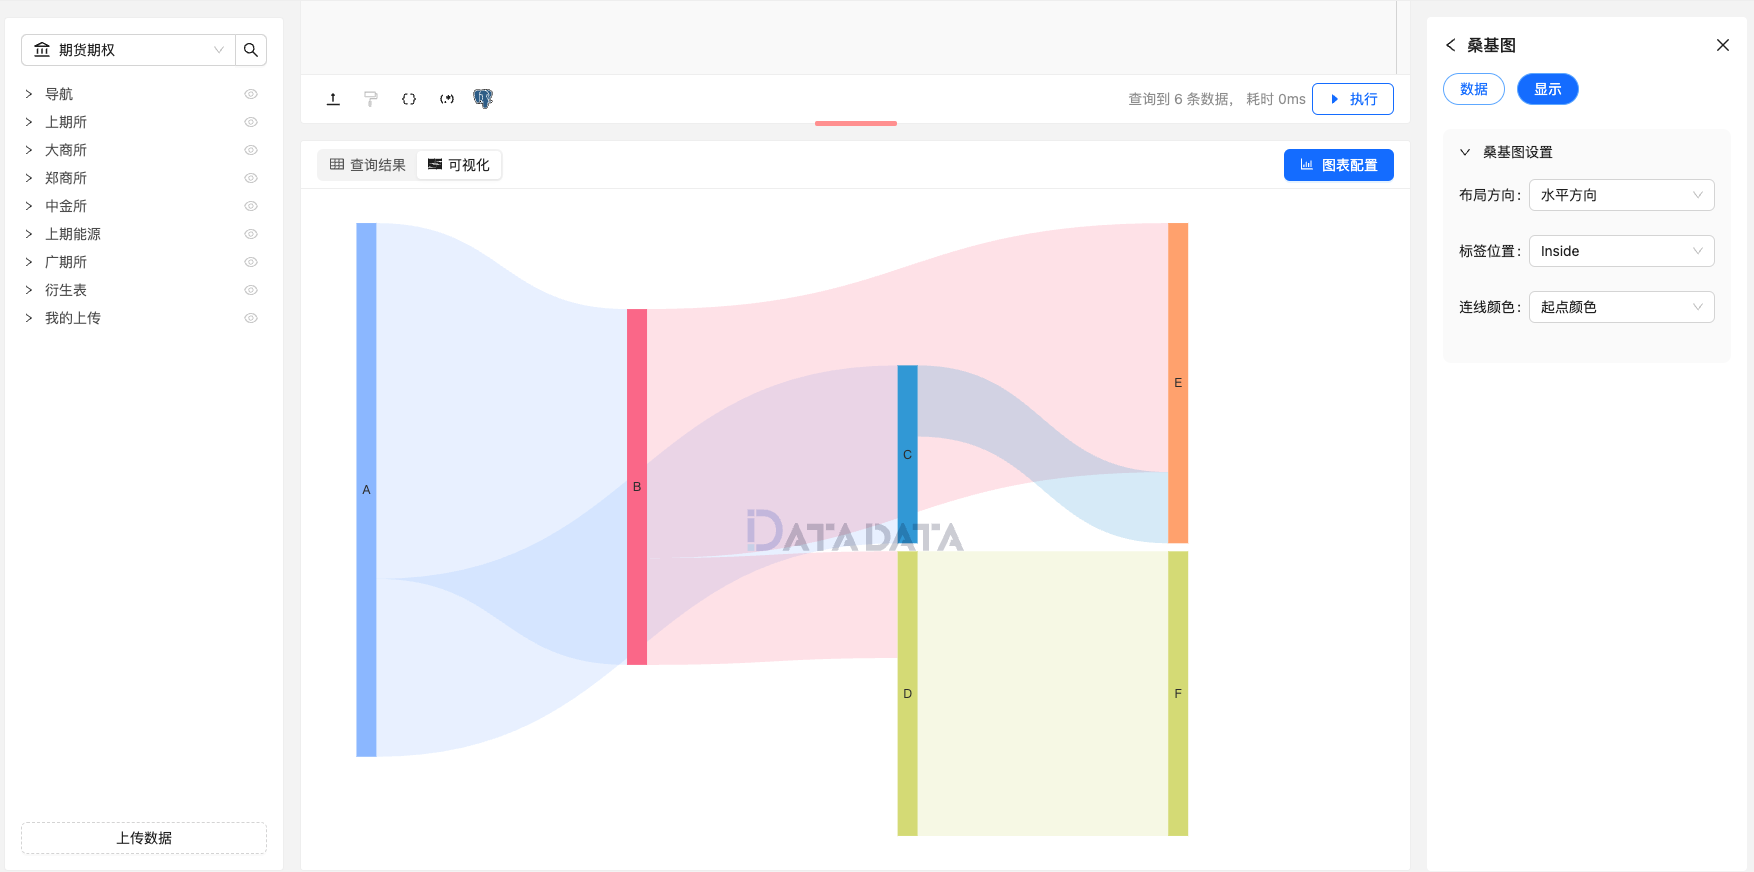Open the 连线颜色 dropdown
The height and width of the screenshot is (872, 1754).
[x=1621, y=307]
